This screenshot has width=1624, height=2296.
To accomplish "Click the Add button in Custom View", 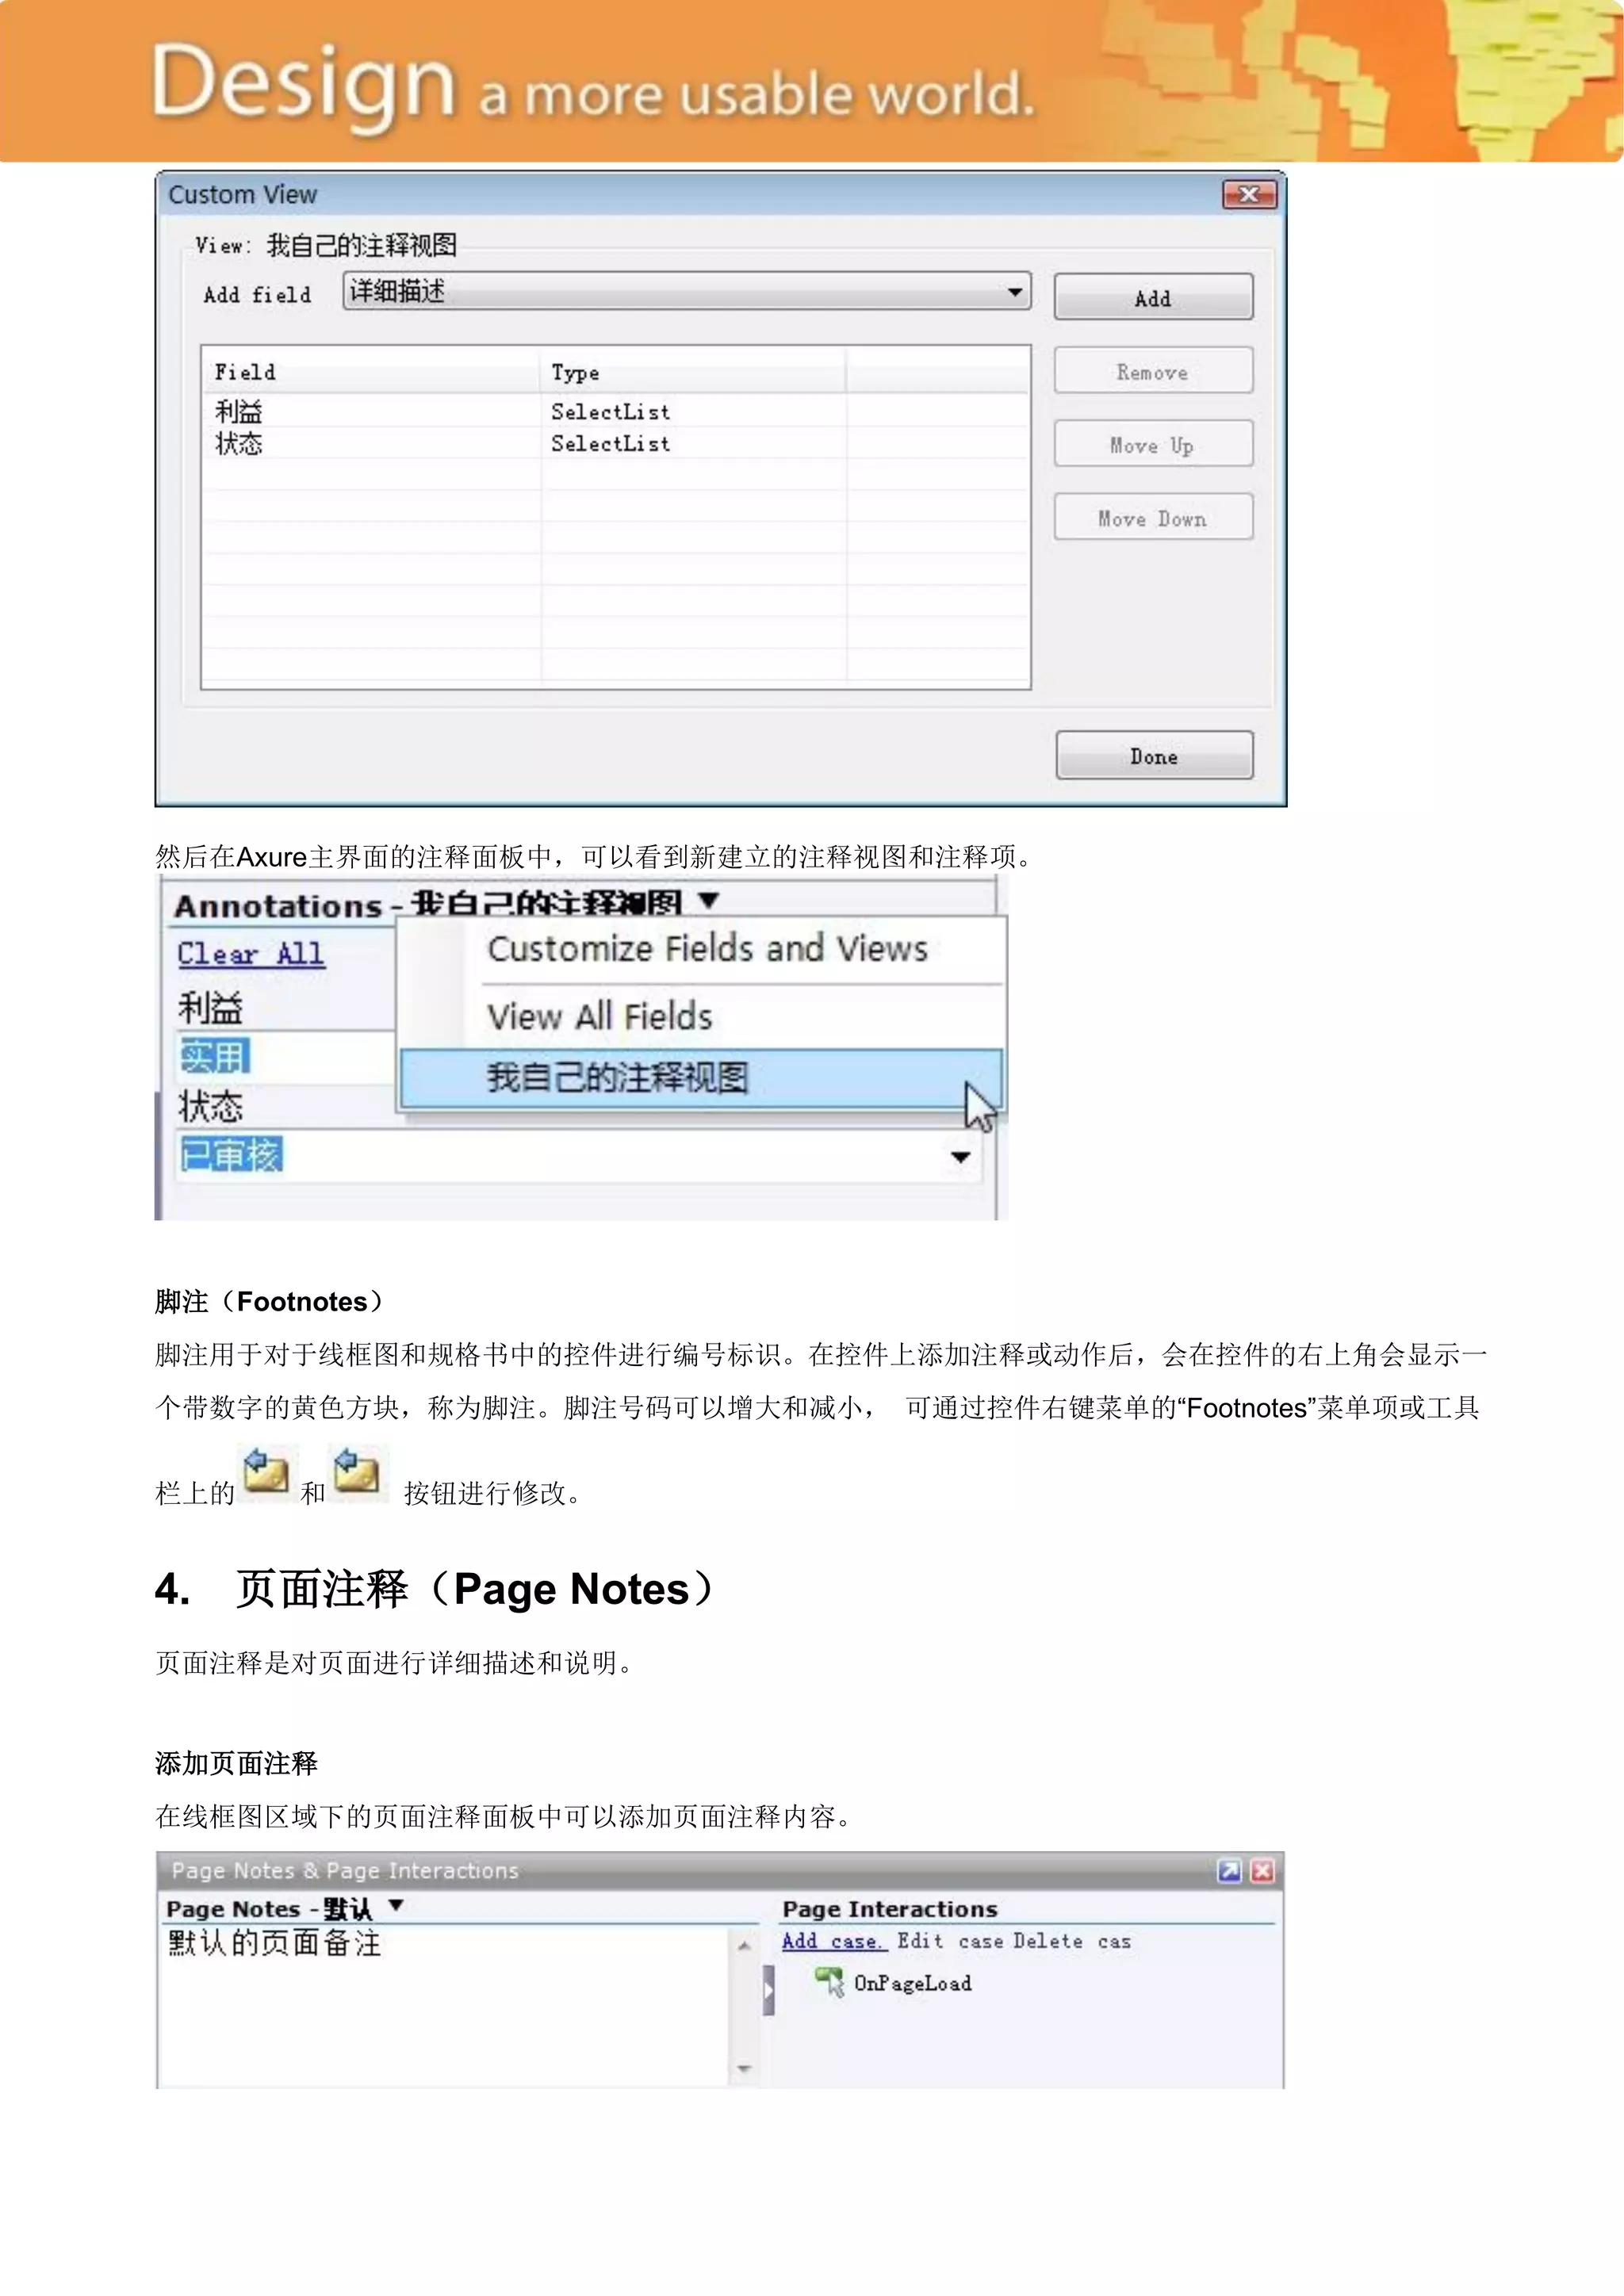I will [1153, 298].
